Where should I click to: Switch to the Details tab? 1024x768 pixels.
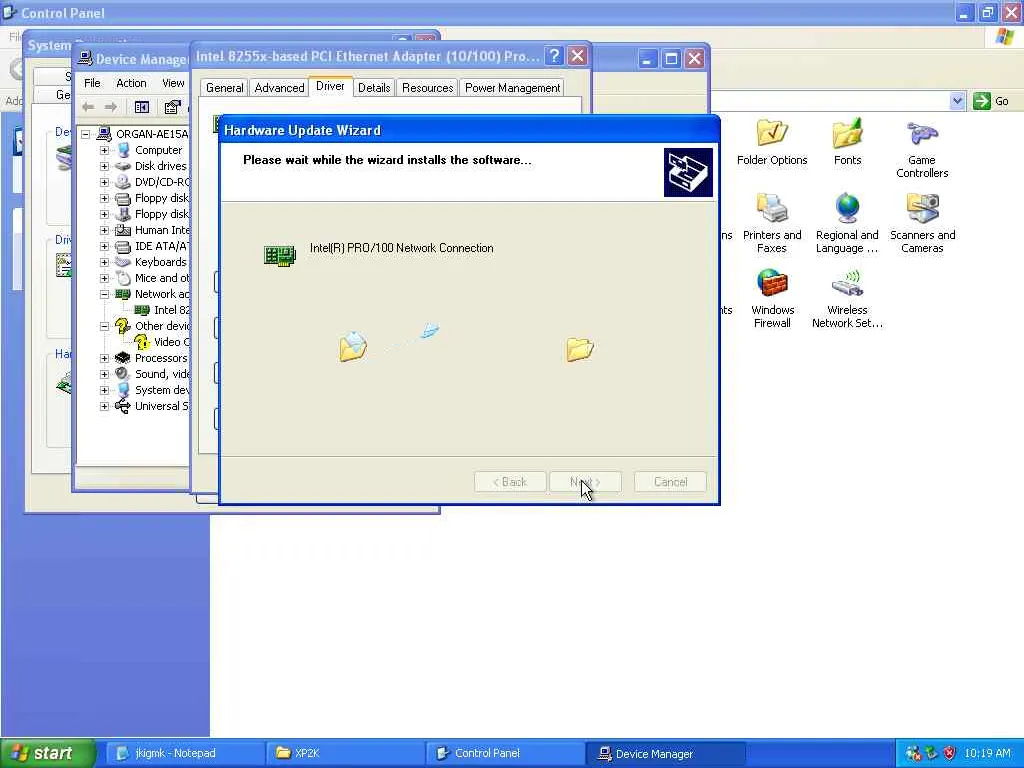click(374, 88)
